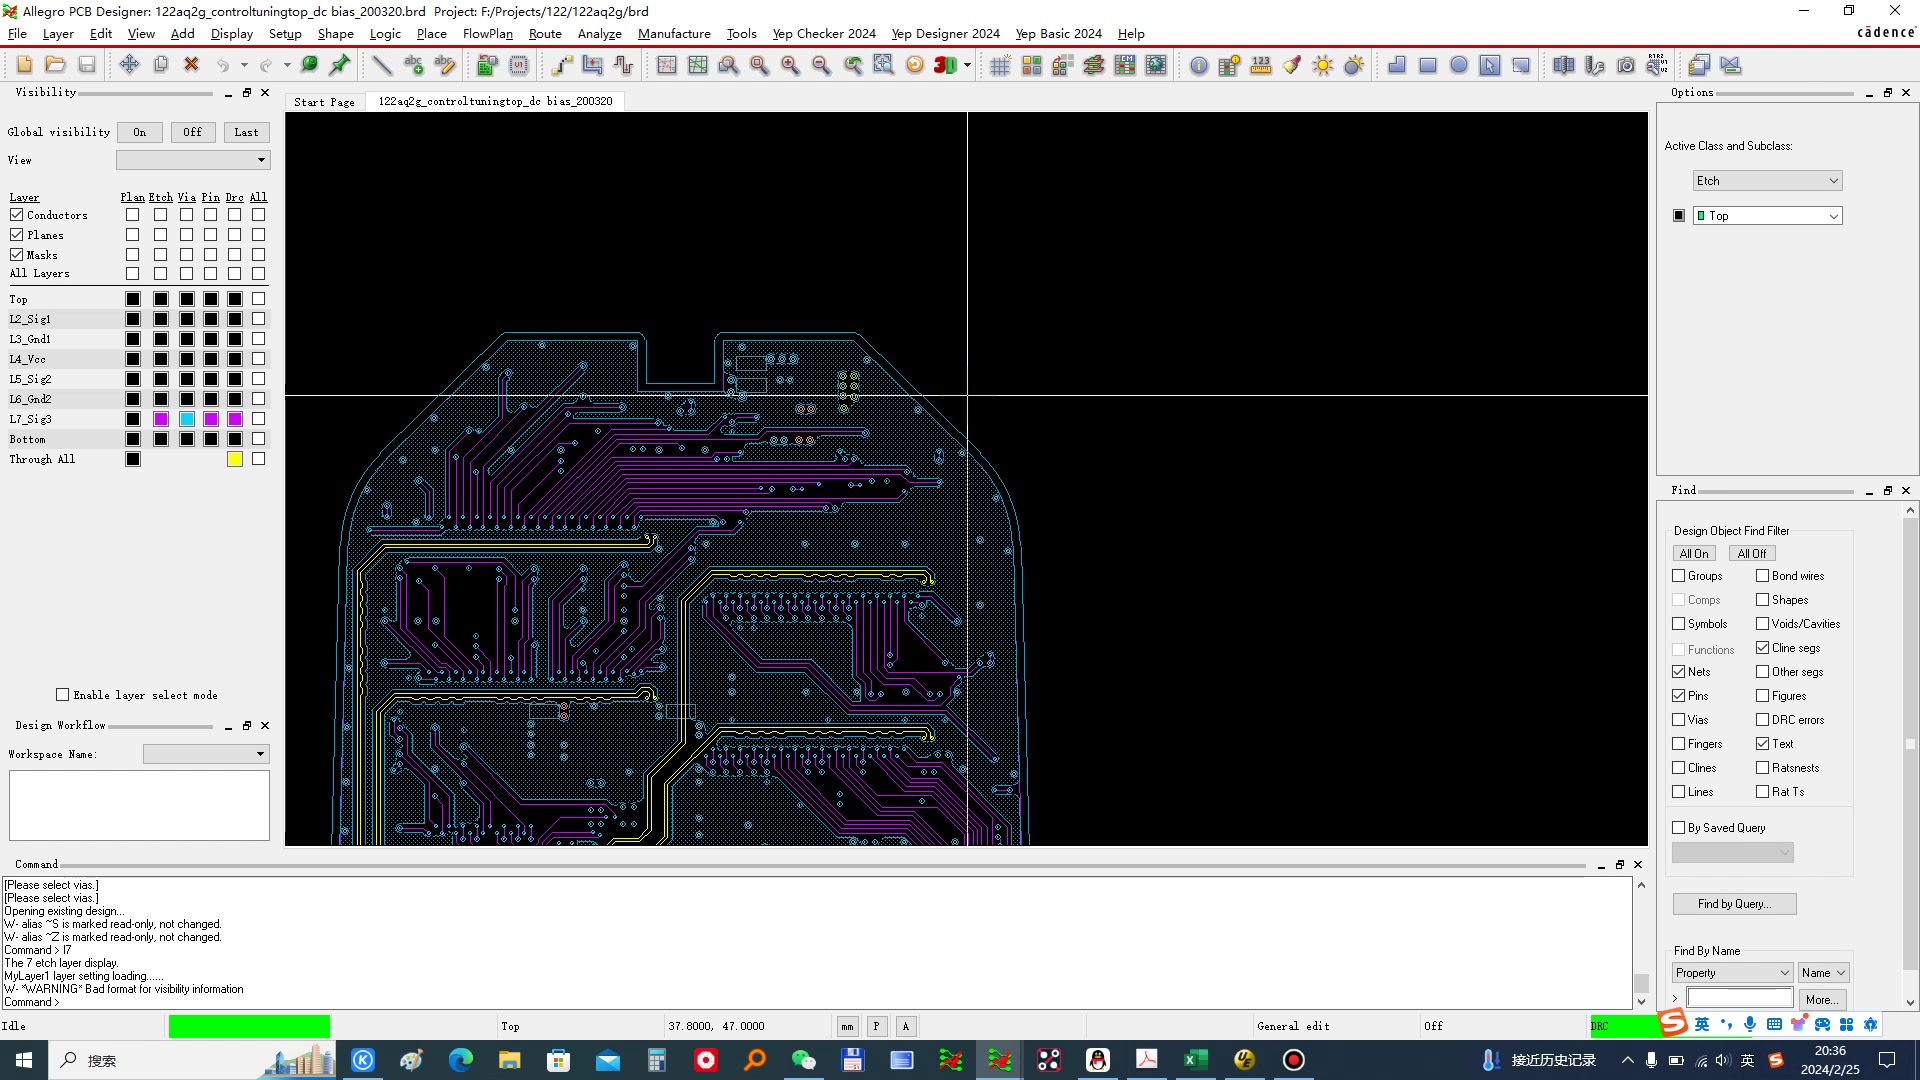
Task: Open the Property find-by-name dropdown
Action: pos(1731,973)
